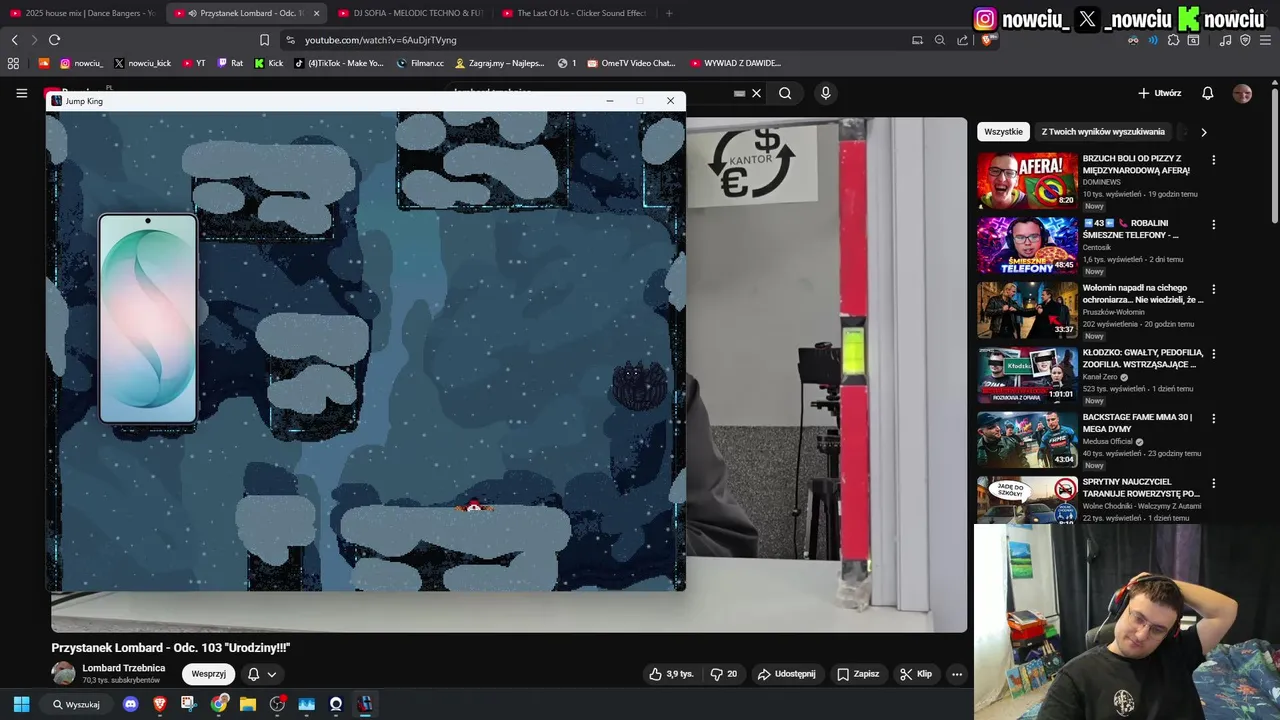The width and height of the screenshot is (1280, 720).
Task: Click the Wyszukaj taskbar search box
Action: click(x=77, y=704)
